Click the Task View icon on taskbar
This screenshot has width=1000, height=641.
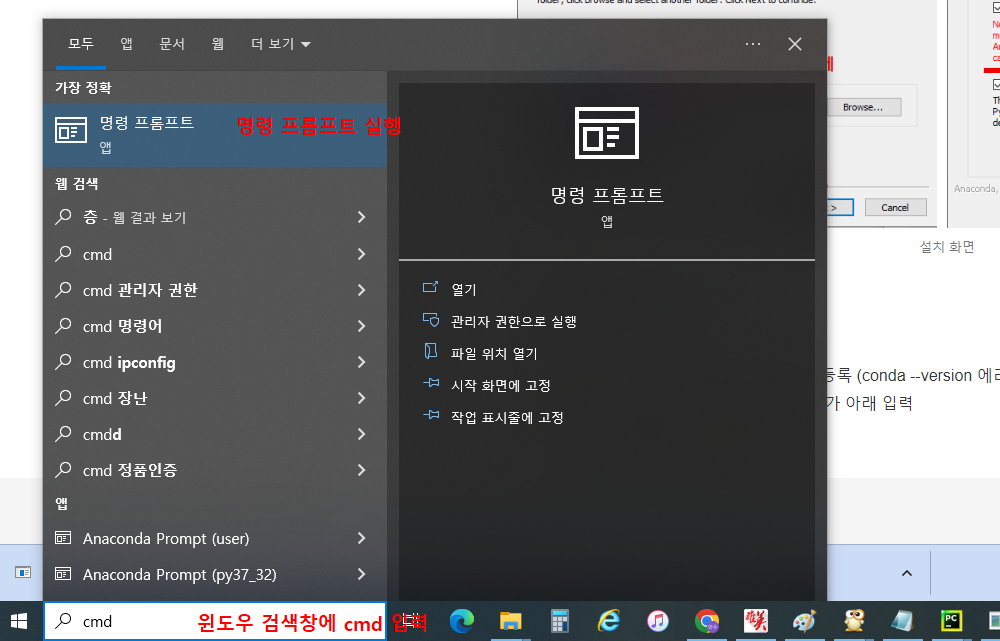(x=411, y=621)
